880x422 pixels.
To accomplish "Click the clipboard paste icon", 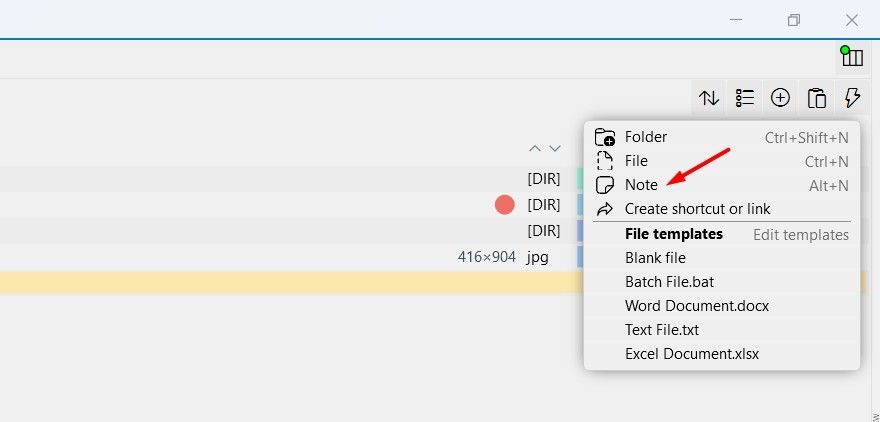I will coord(817,98).
